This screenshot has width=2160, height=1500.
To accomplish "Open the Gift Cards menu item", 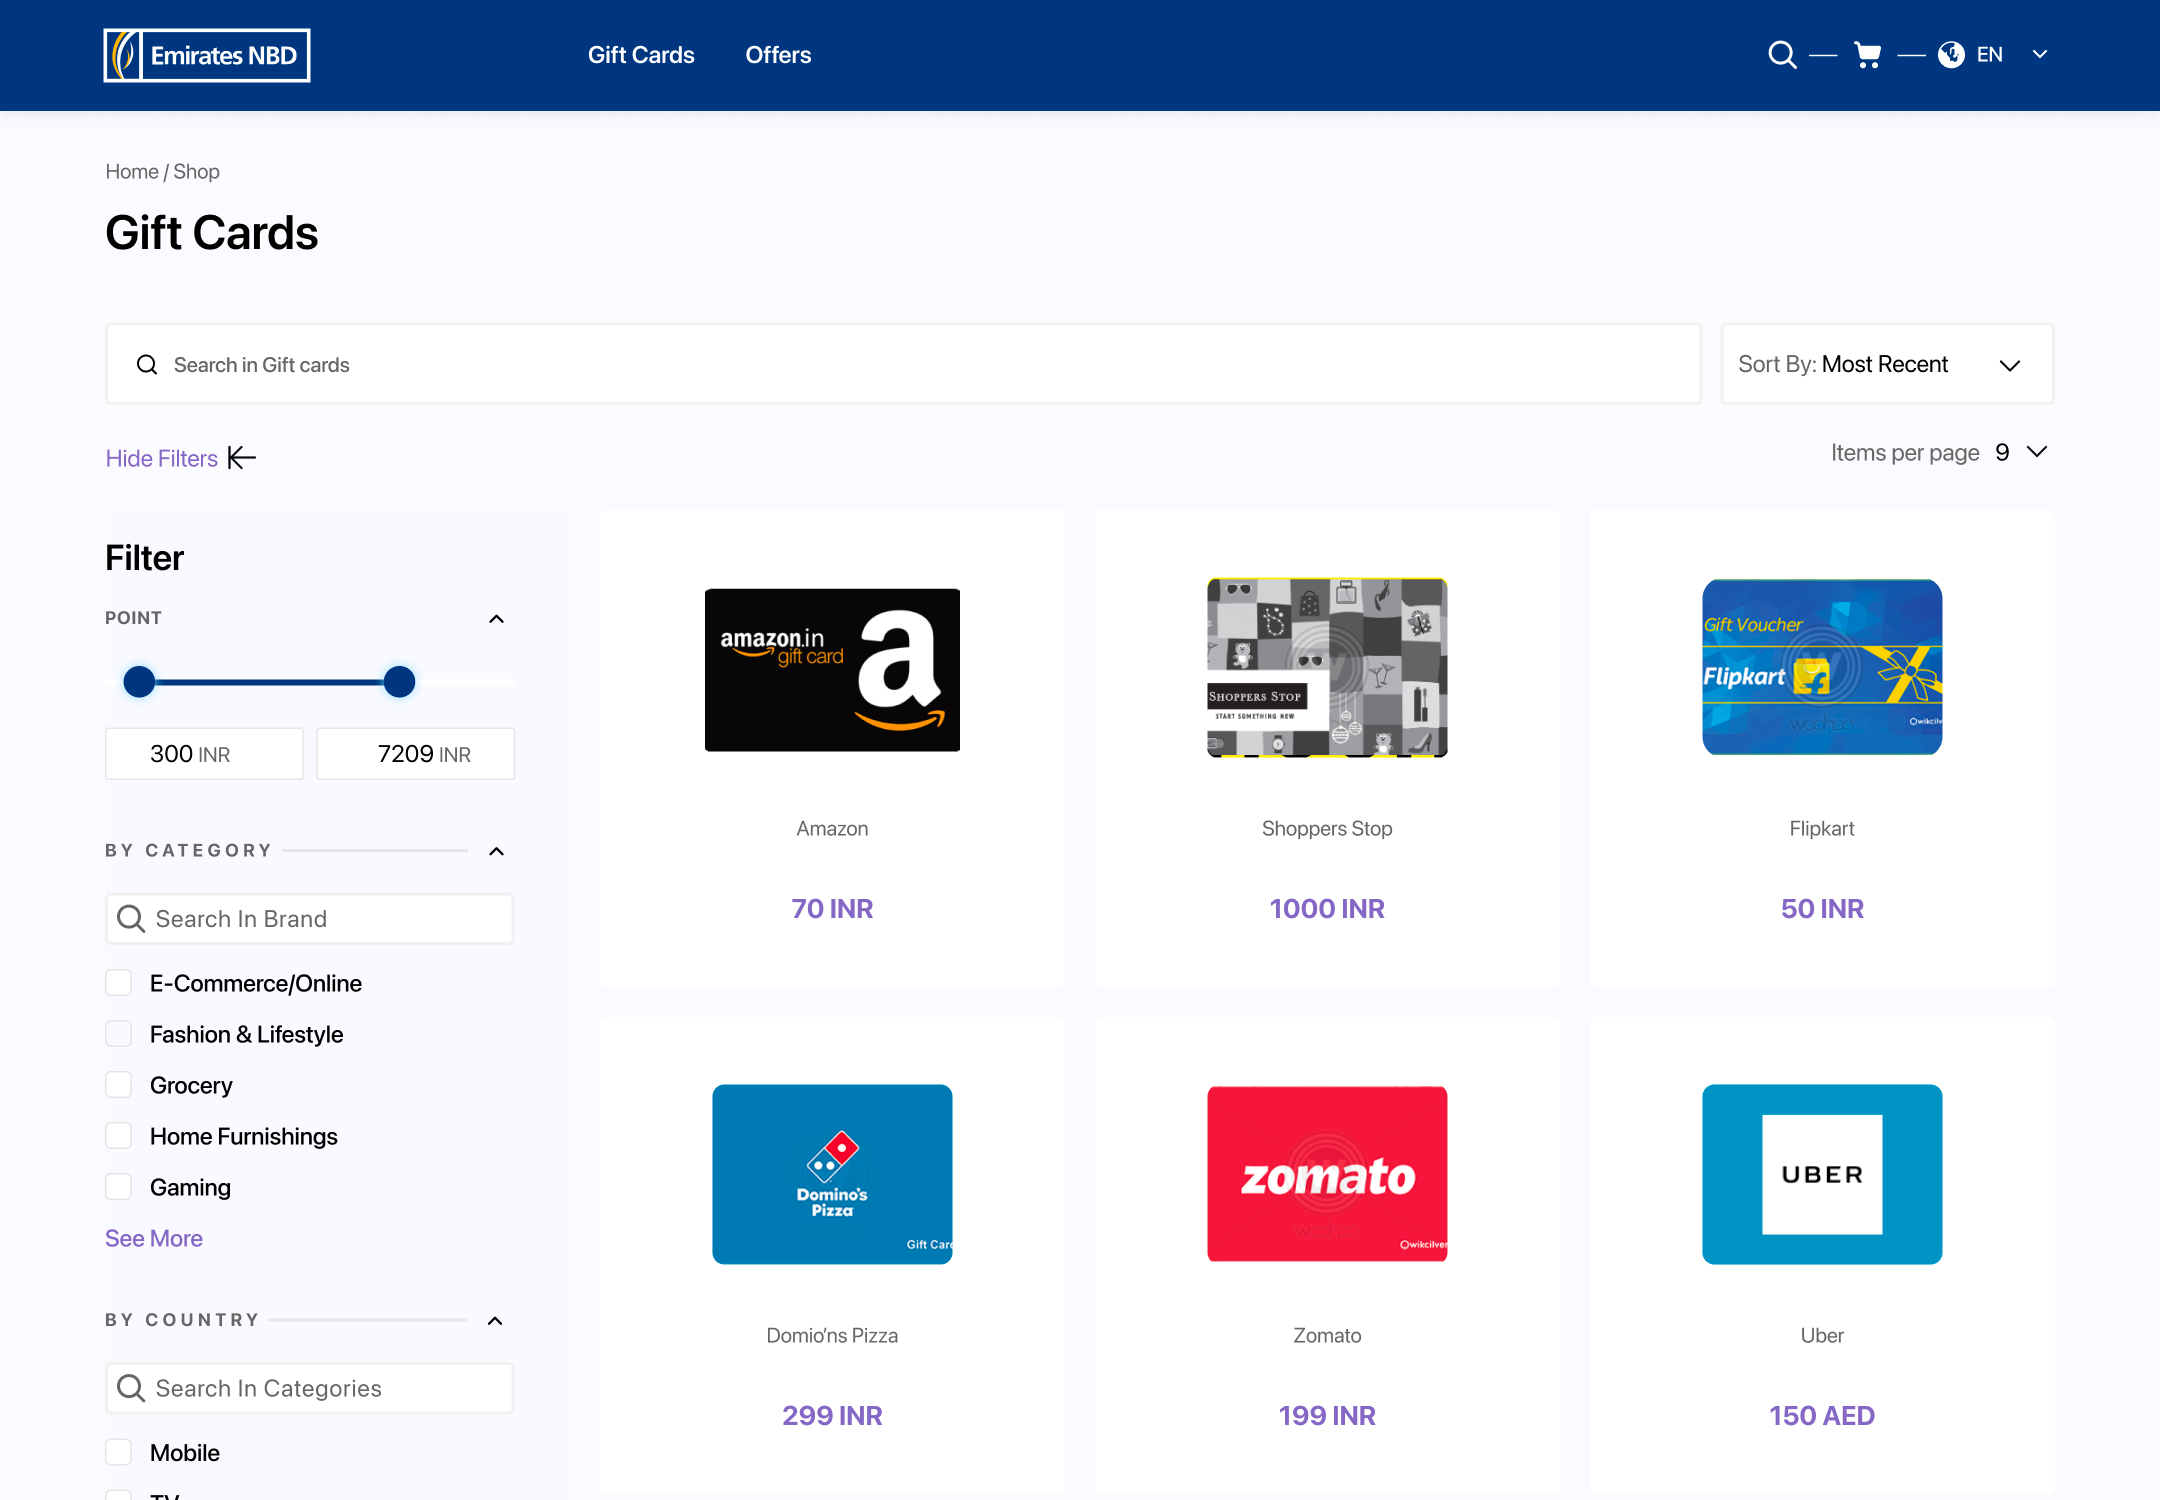I will coord(641,55).
